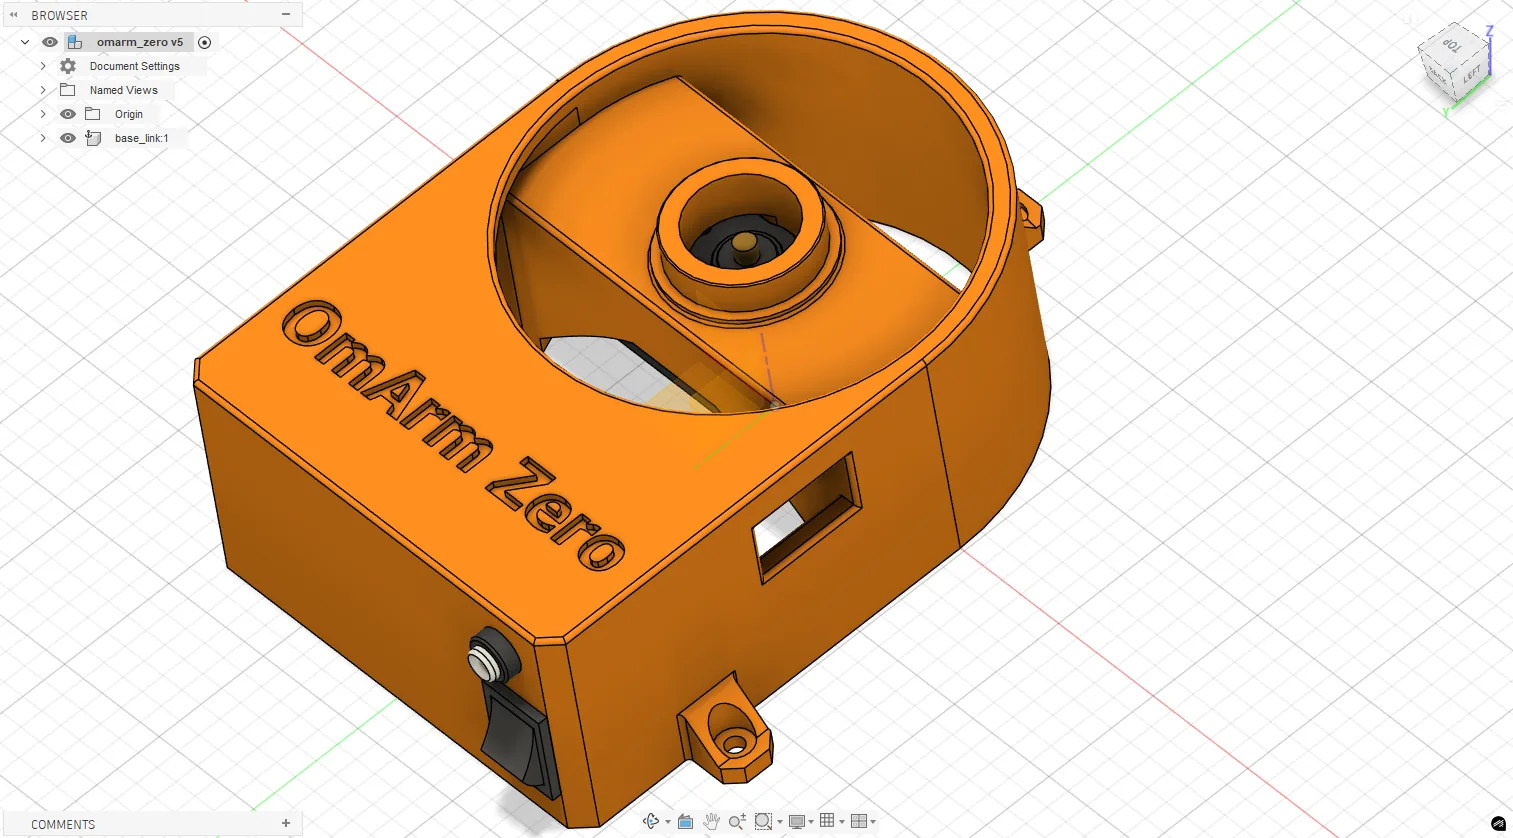This screenshot has width=1513, height=838.
Task: Select the Document Settings row
Action: tap(135, 66)
